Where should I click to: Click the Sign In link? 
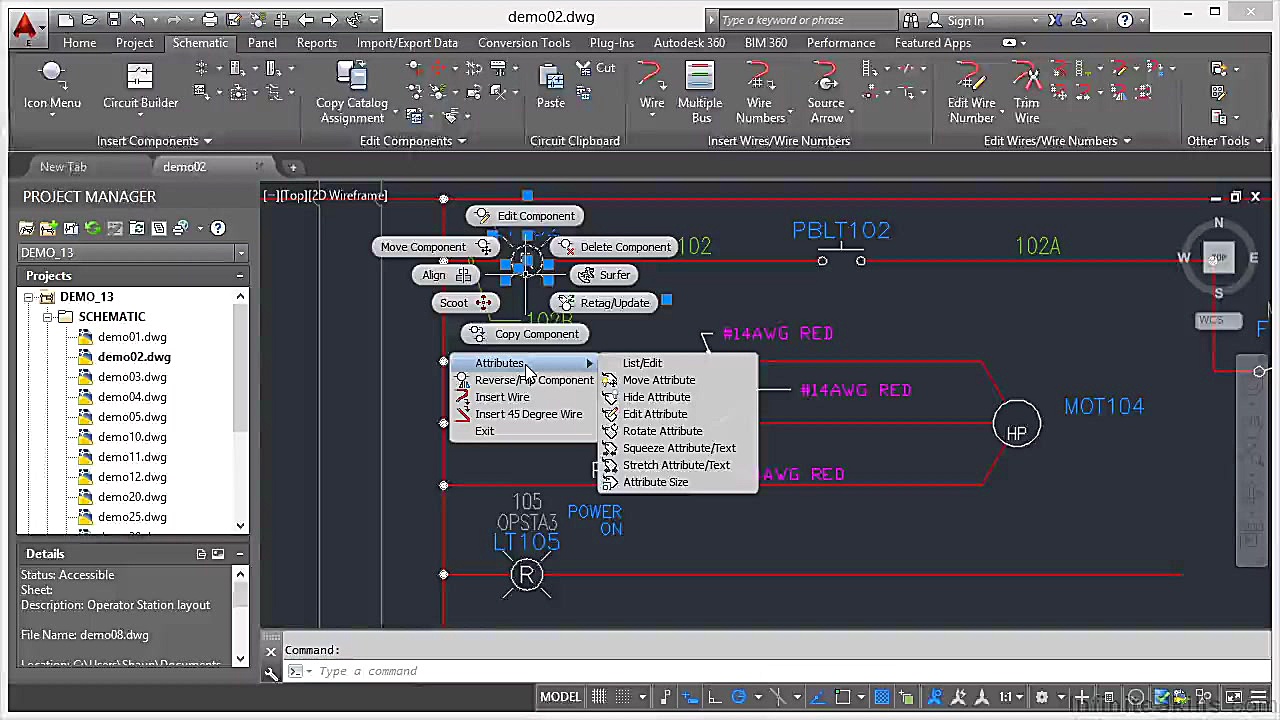[964, 20]
